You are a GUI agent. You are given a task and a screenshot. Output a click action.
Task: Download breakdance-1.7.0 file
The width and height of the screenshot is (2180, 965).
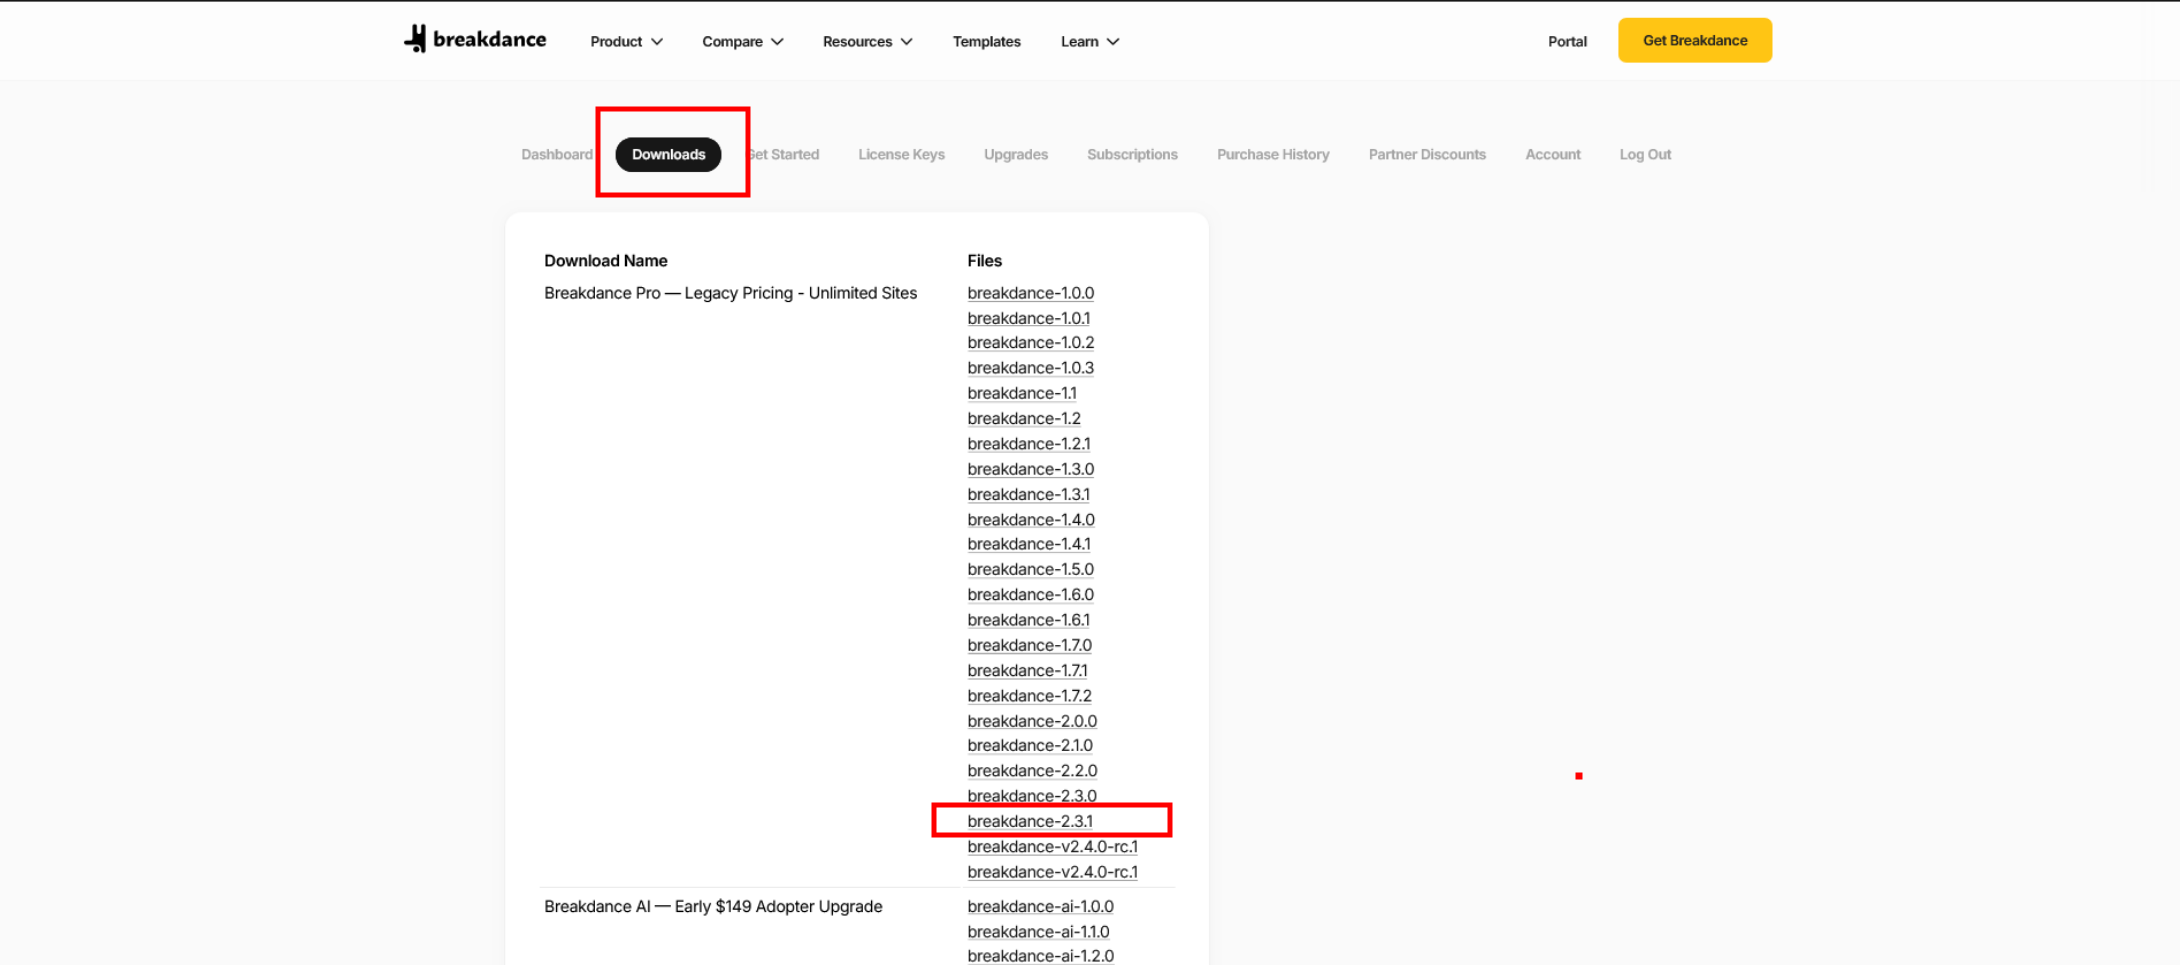1029,645
